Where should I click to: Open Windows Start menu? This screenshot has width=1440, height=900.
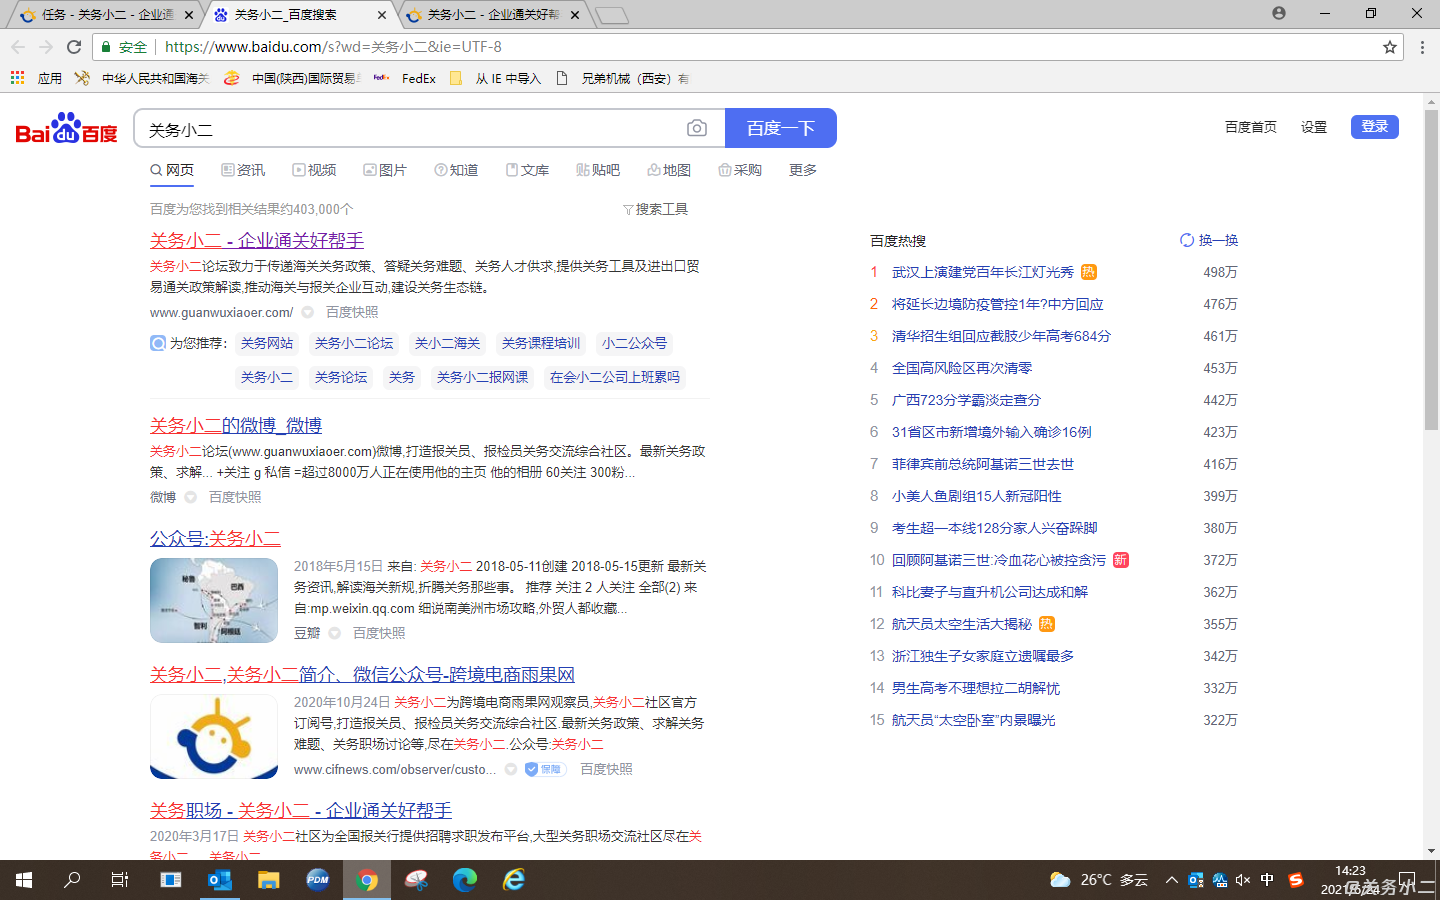click(x=24, y=880)
